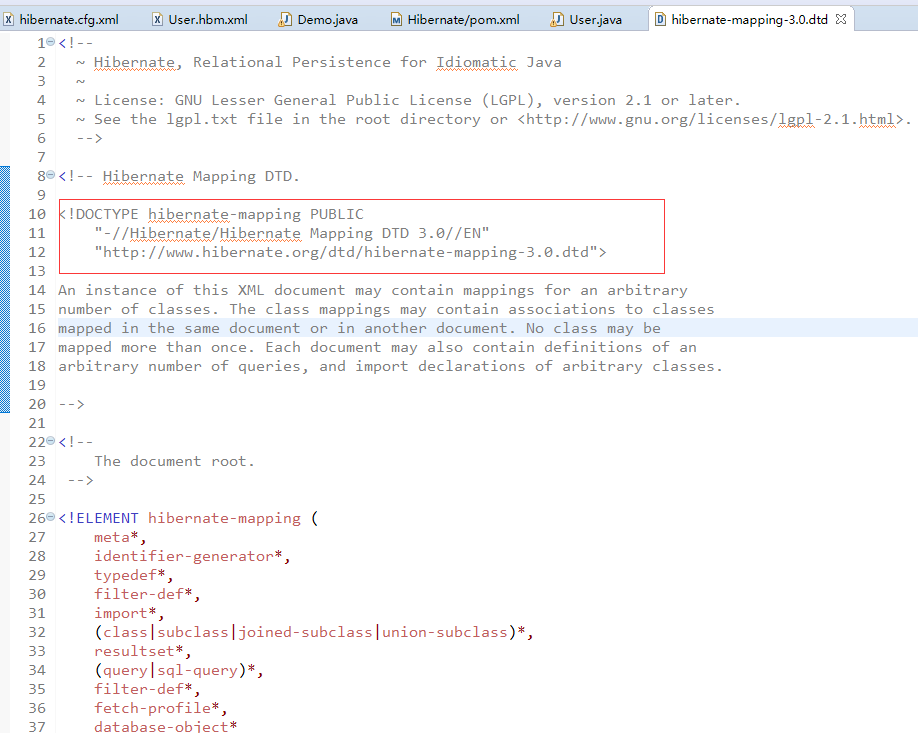918x733 pixels.
Task: Click the 'meta*,' entry on line 27
Action: pyautogui.click(x=120, y=537)
